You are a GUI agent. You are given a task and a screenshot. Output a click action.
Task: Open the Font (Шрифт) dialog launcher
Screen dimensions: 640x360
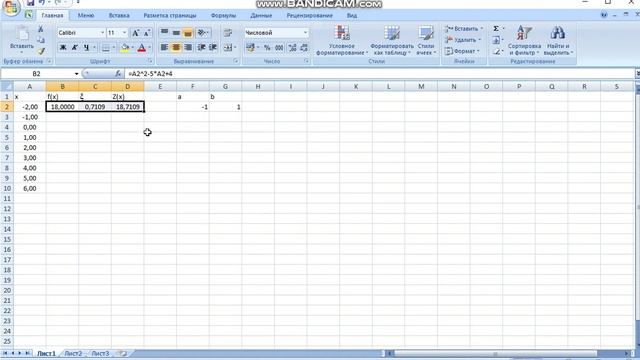pyautogui.click(x=150, y=61)
